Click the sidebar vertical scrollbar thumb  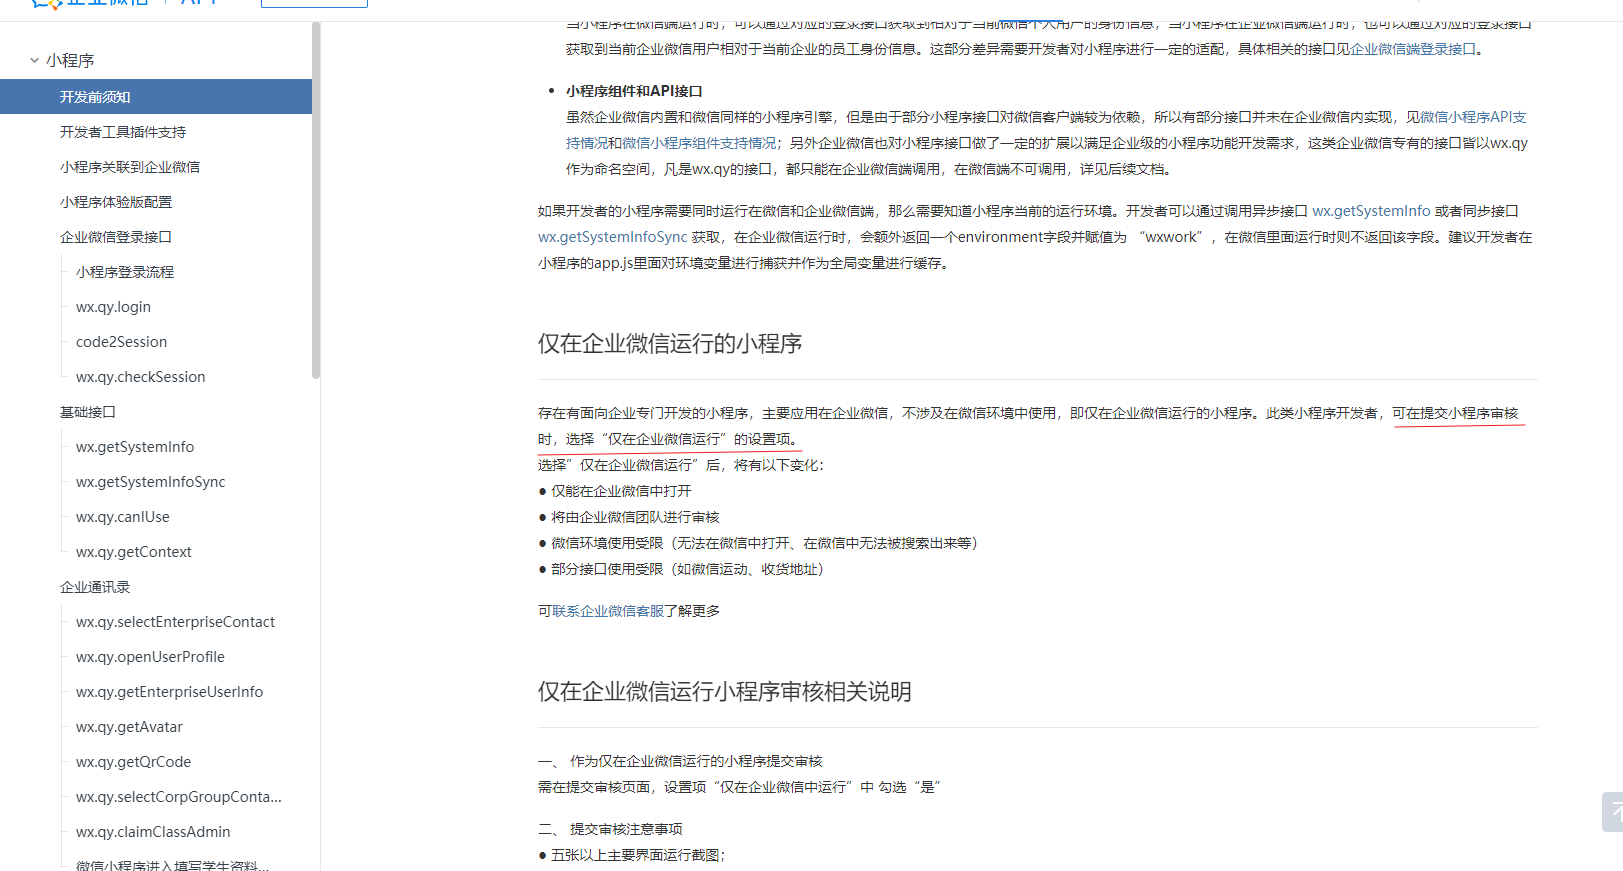[316, 200]
